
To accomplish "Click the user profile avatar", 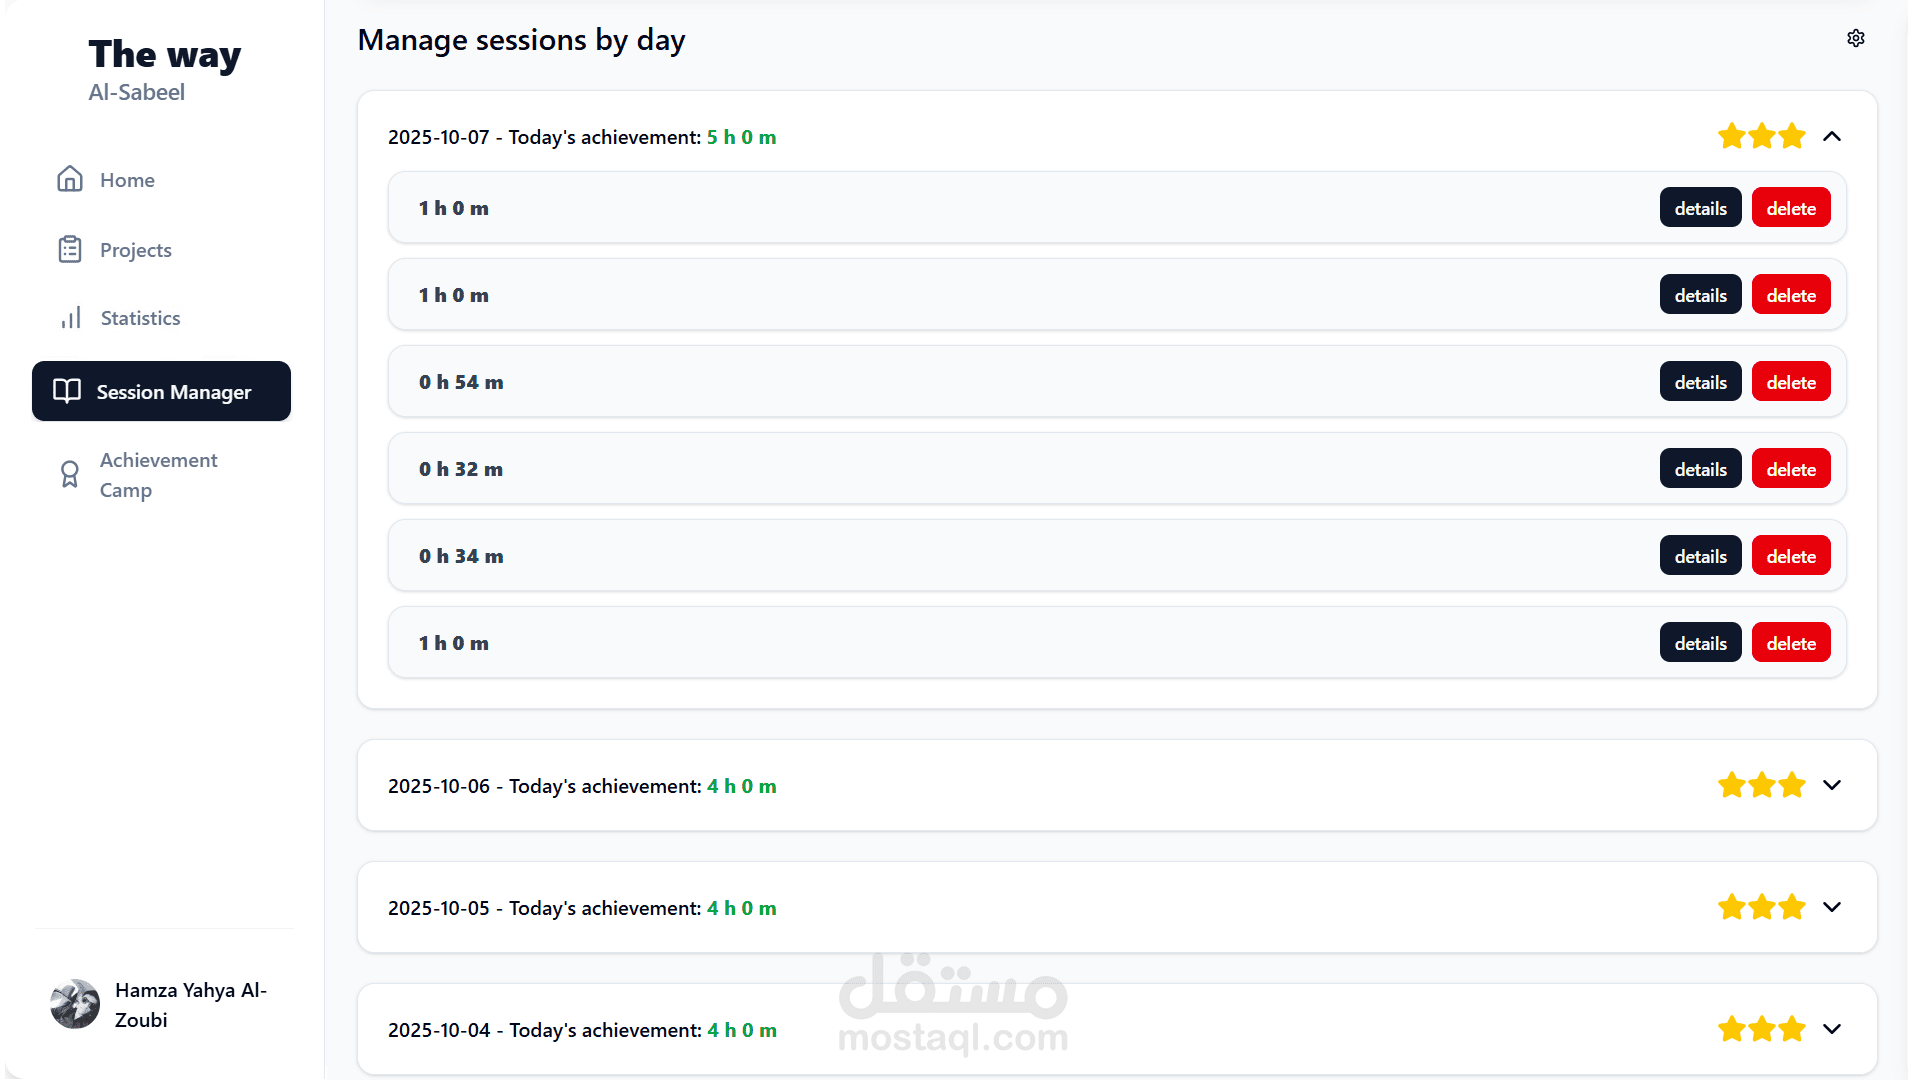I will tap(75, 1004).
